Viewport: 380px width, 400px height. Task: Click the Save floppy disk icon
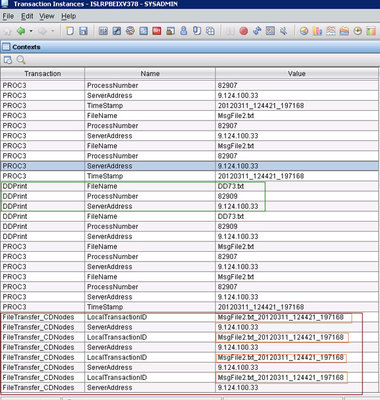[83, 31]
